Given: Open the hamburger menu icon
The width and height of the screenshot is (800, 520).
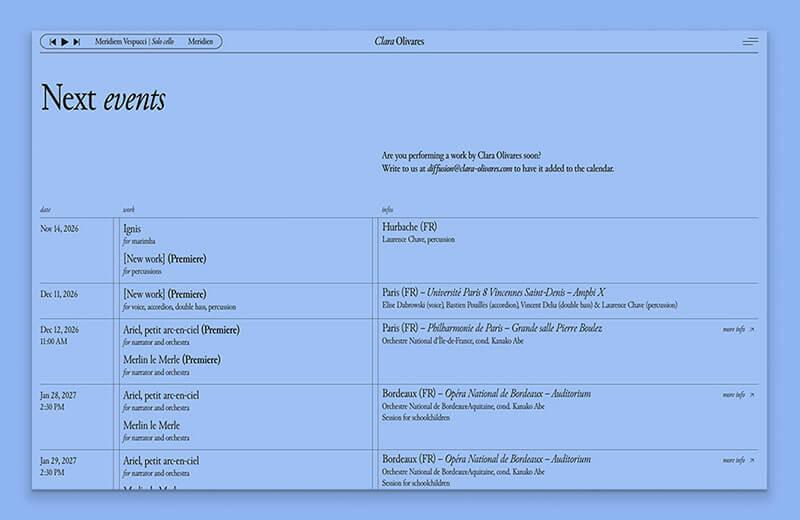Looking at the screenshot, I should (750, 41).
